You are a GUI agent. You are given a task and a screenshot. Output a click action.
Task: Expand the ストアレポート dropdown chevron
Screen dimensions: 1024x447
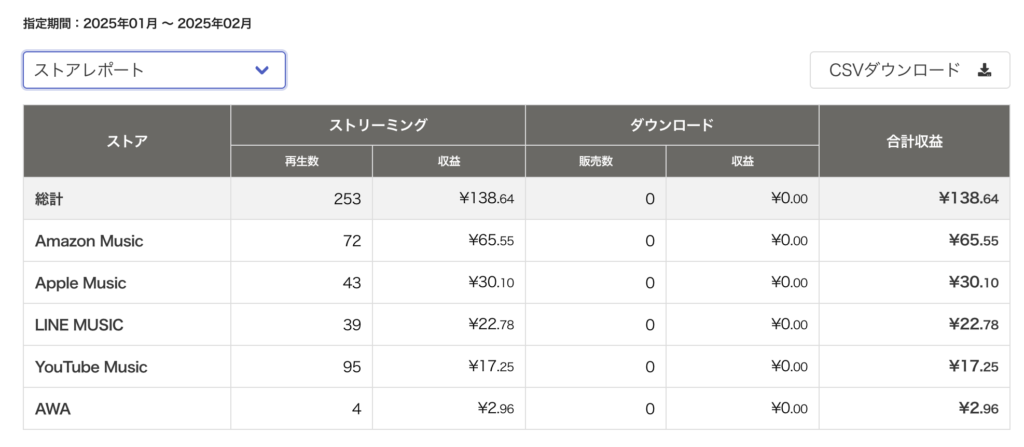click(262, 70)
